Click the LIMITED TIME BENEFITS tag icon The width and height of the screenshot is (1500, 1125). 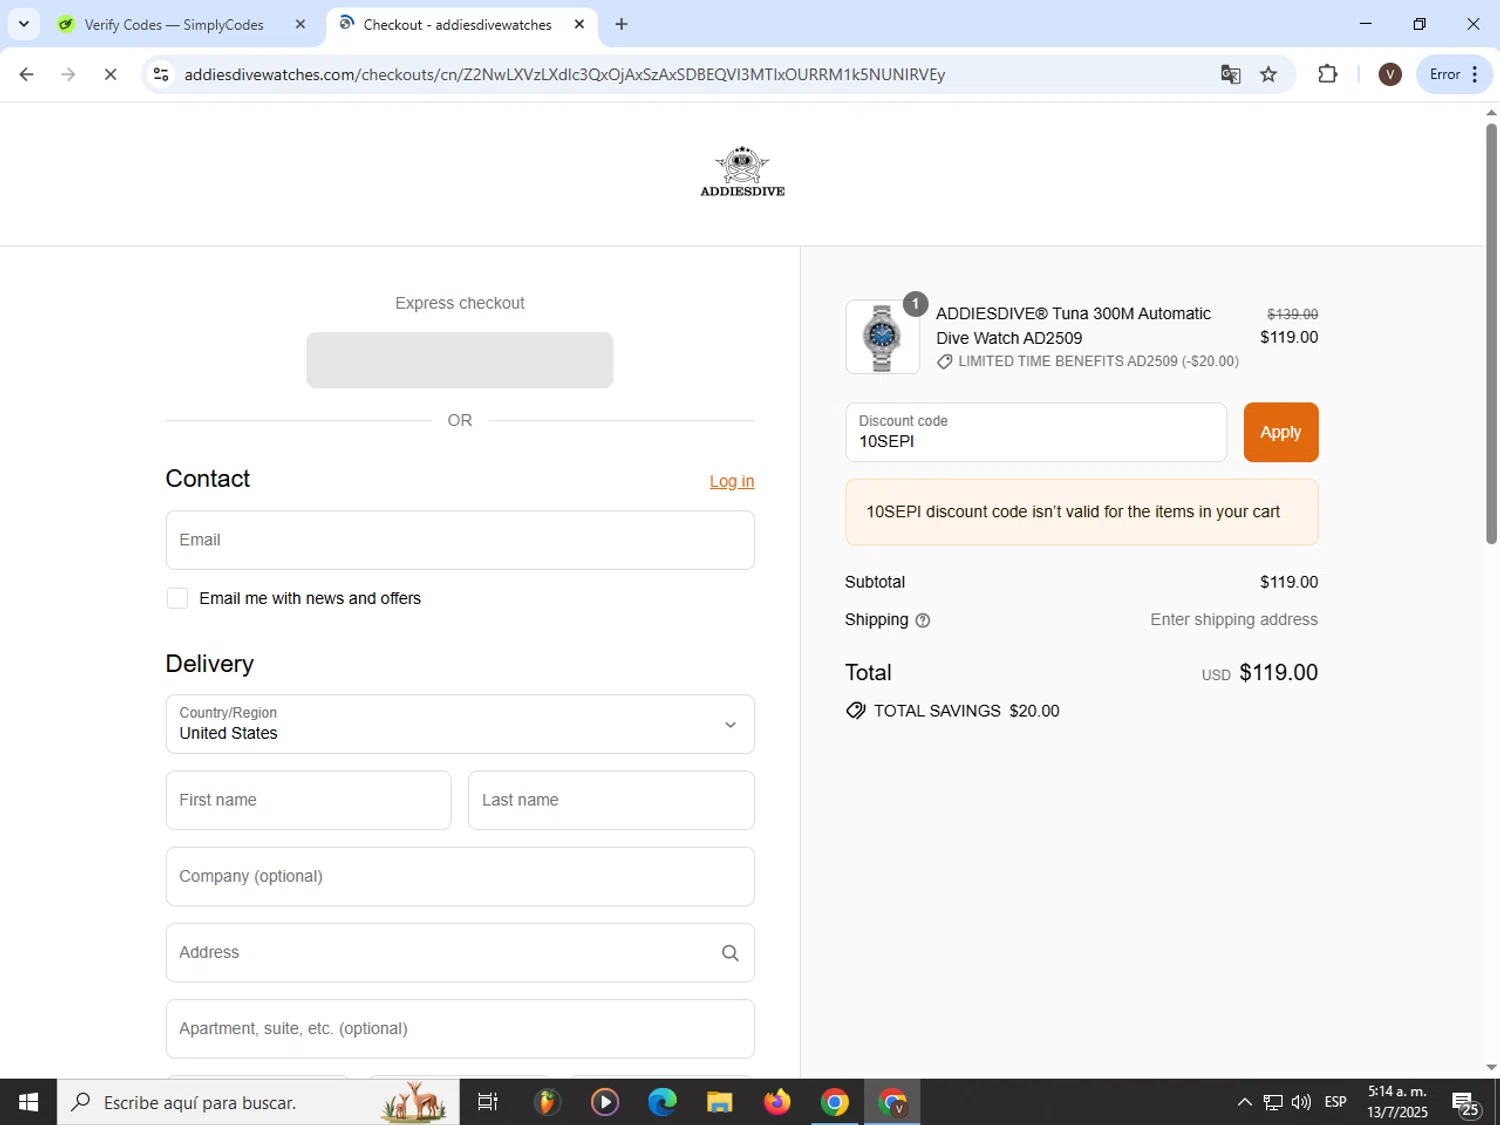[944, 362]
